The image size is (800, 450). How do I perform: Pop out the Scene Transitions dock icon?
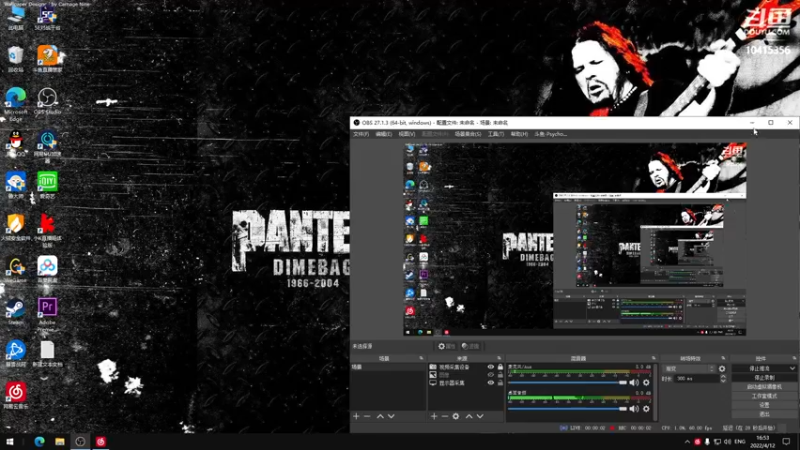(723, 358)
